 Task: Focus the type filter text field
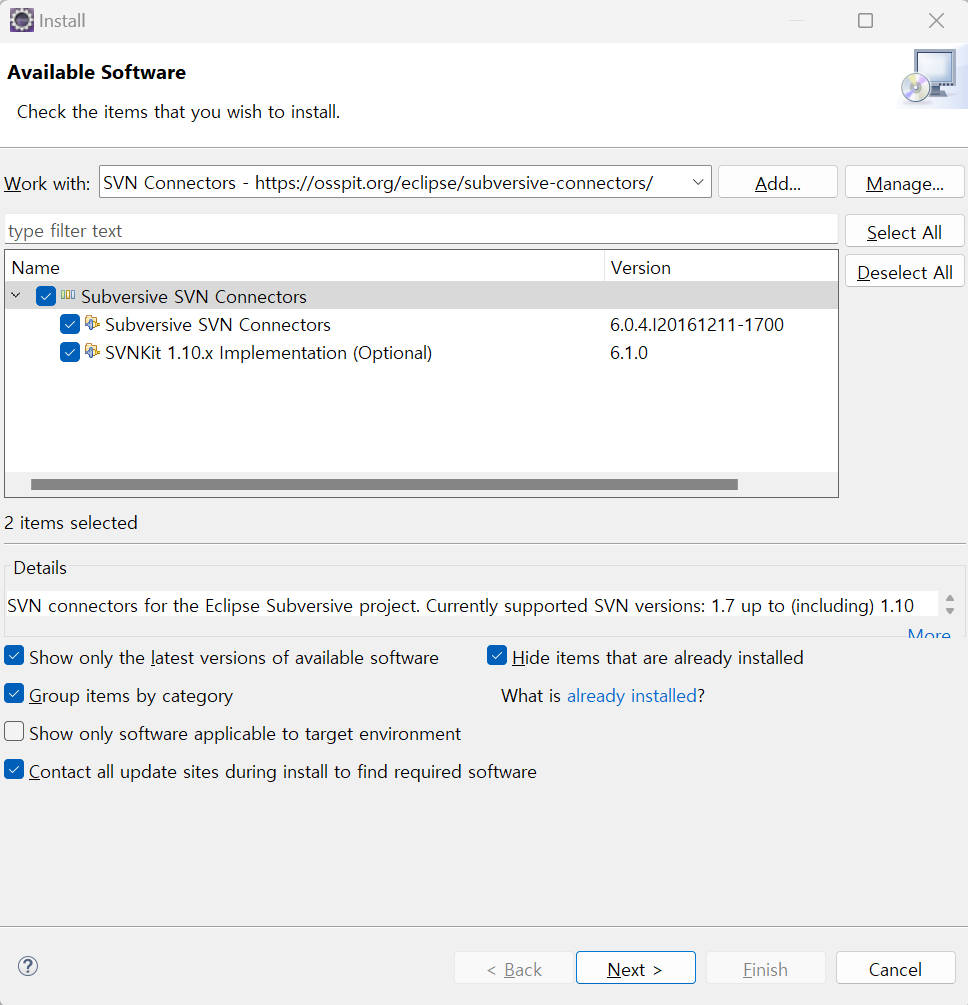point(420,230)
